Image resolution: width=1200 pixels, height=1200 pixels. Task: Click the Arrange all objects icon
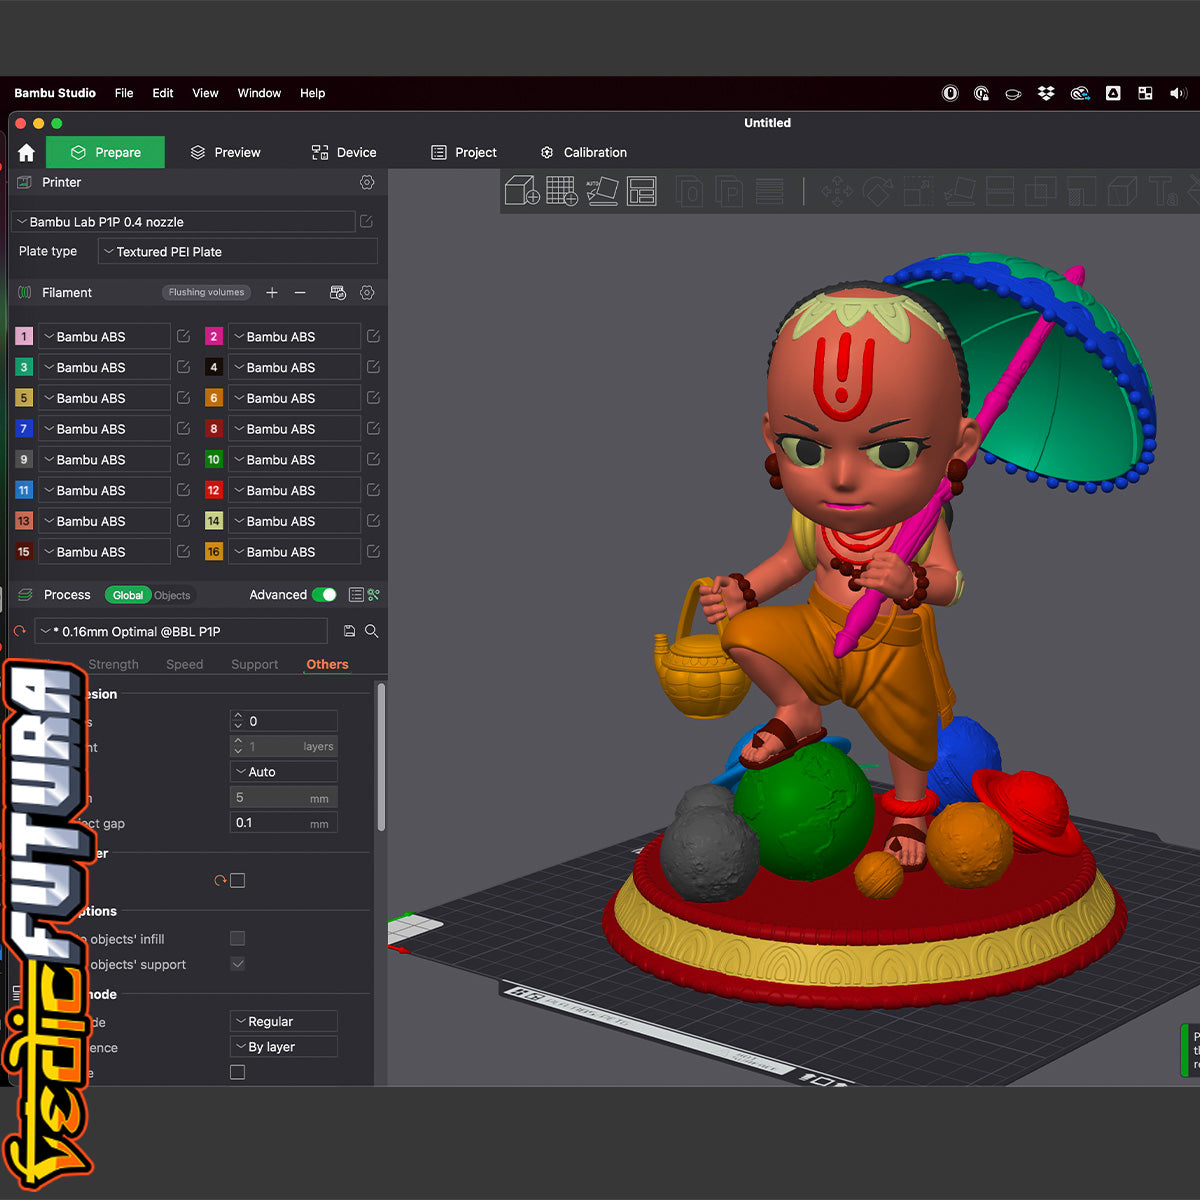coord(641,190)
